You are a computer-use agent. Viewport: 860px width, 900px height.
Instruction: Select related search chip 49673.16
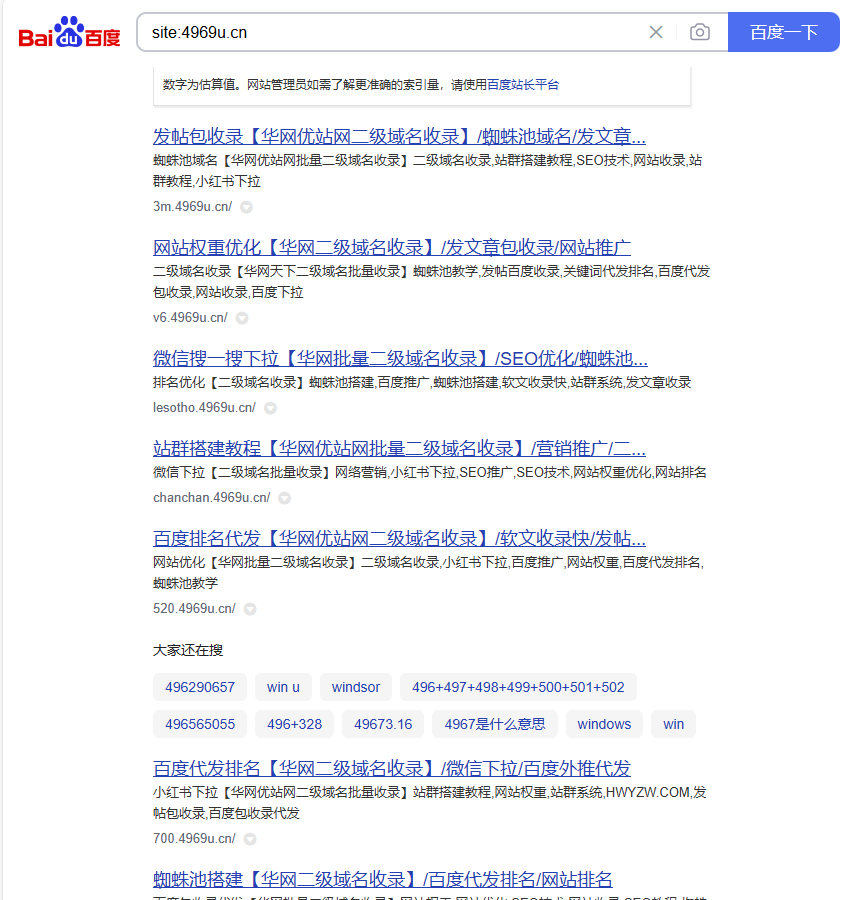(x=383, y=724)
